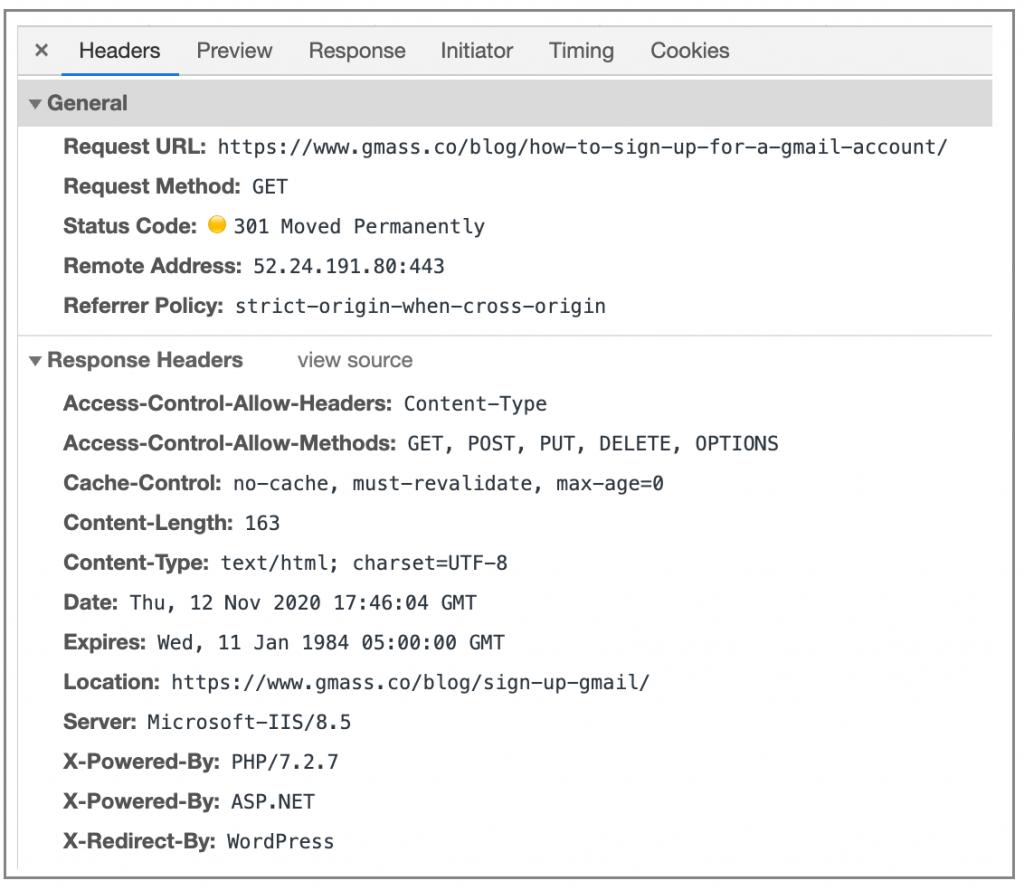Open the Preview tab

[x=234, y=51]
